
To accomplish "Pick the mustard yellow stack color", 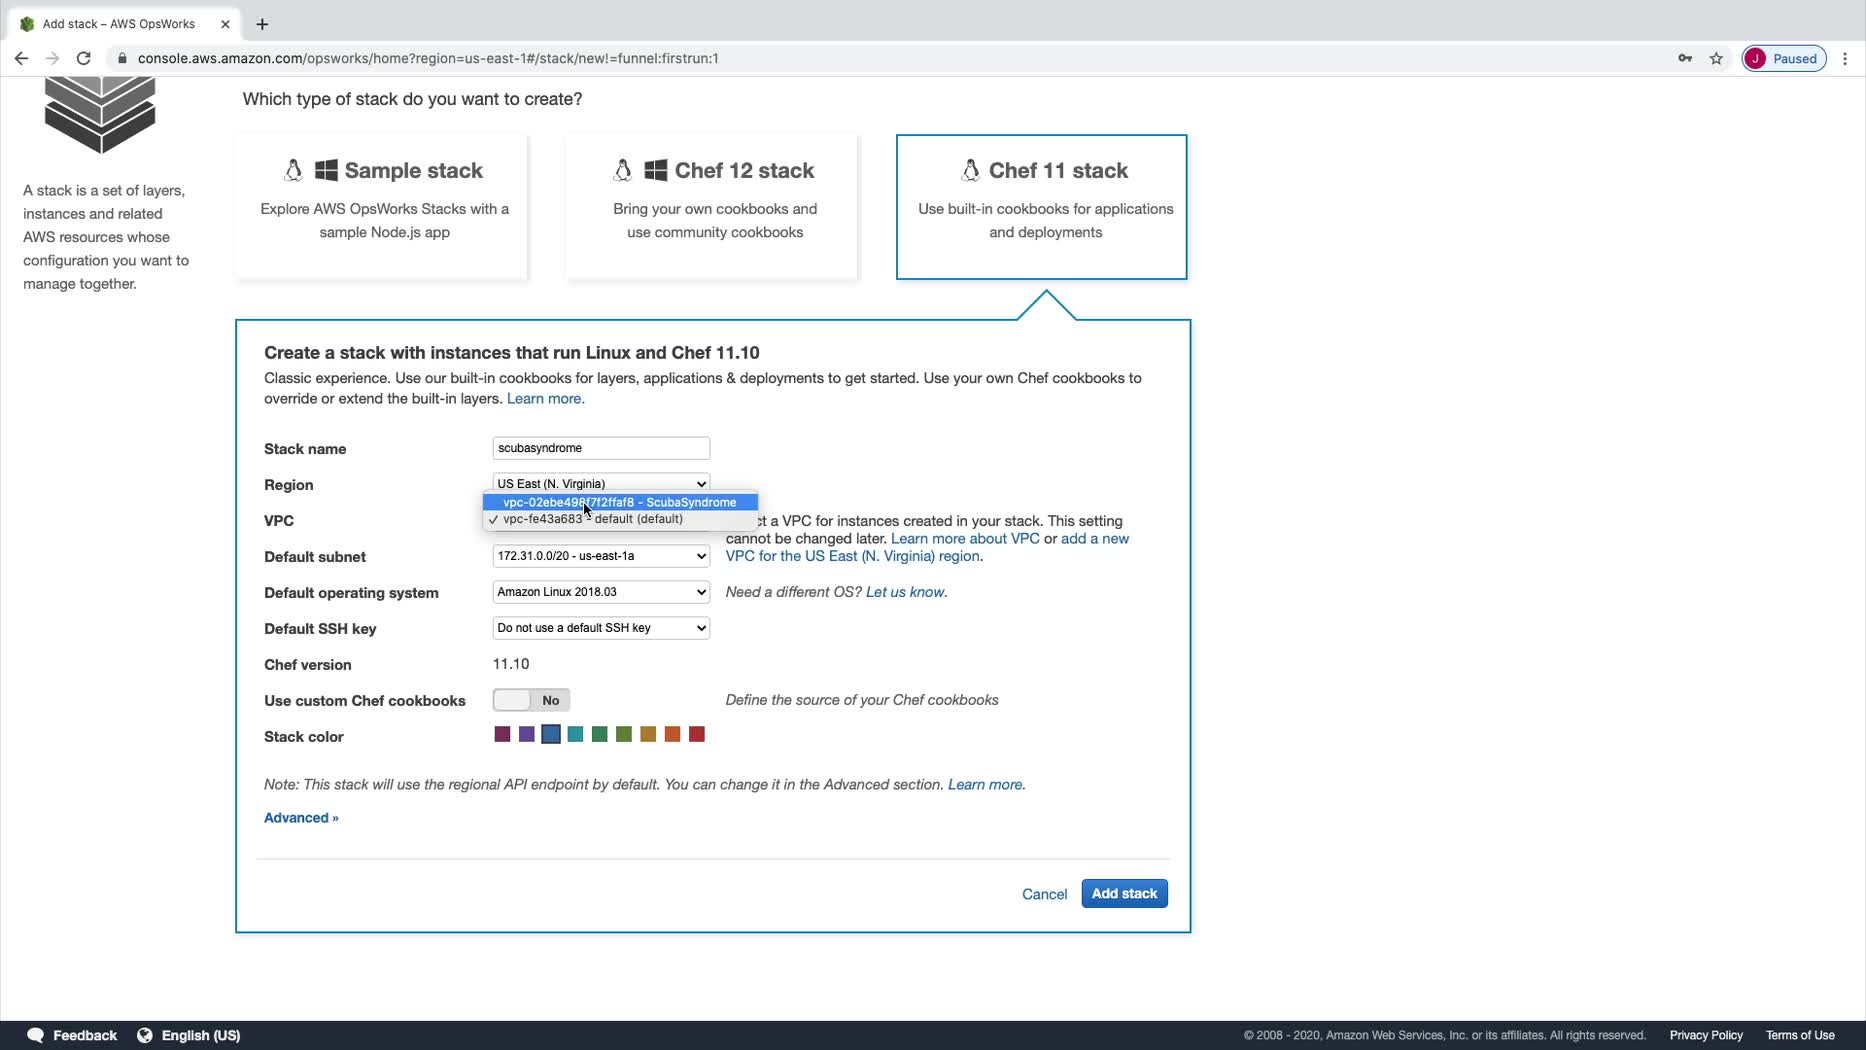I will click(648, 735).
